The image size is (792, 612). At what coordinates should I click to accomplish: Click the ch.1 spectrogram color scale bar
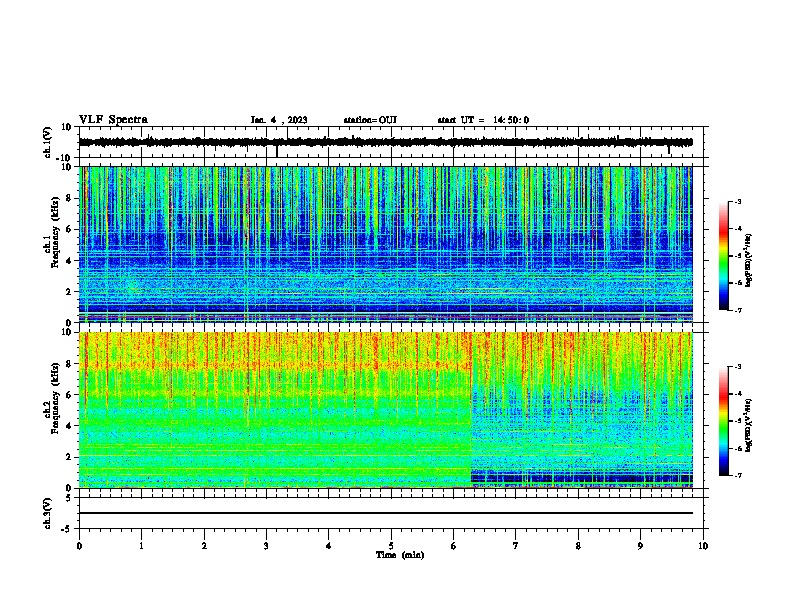723,256
